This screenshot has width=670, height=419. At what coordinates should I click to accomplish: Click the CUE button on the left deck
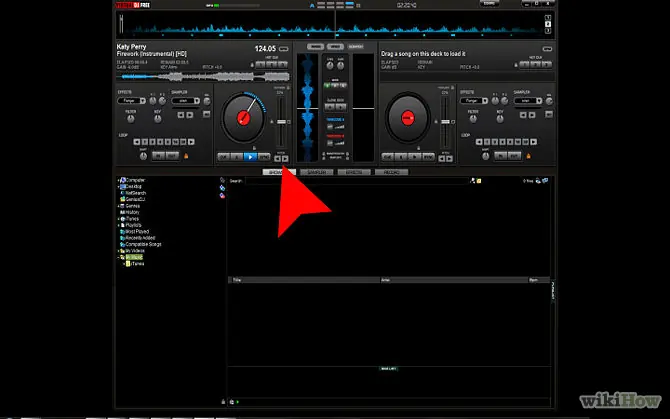(x=223, y=157)
